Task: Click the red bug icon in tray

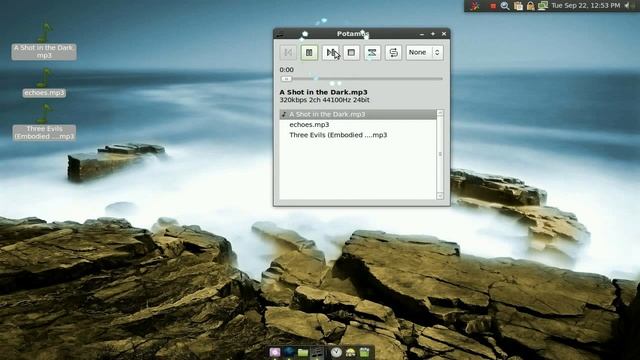Action: 474,6
